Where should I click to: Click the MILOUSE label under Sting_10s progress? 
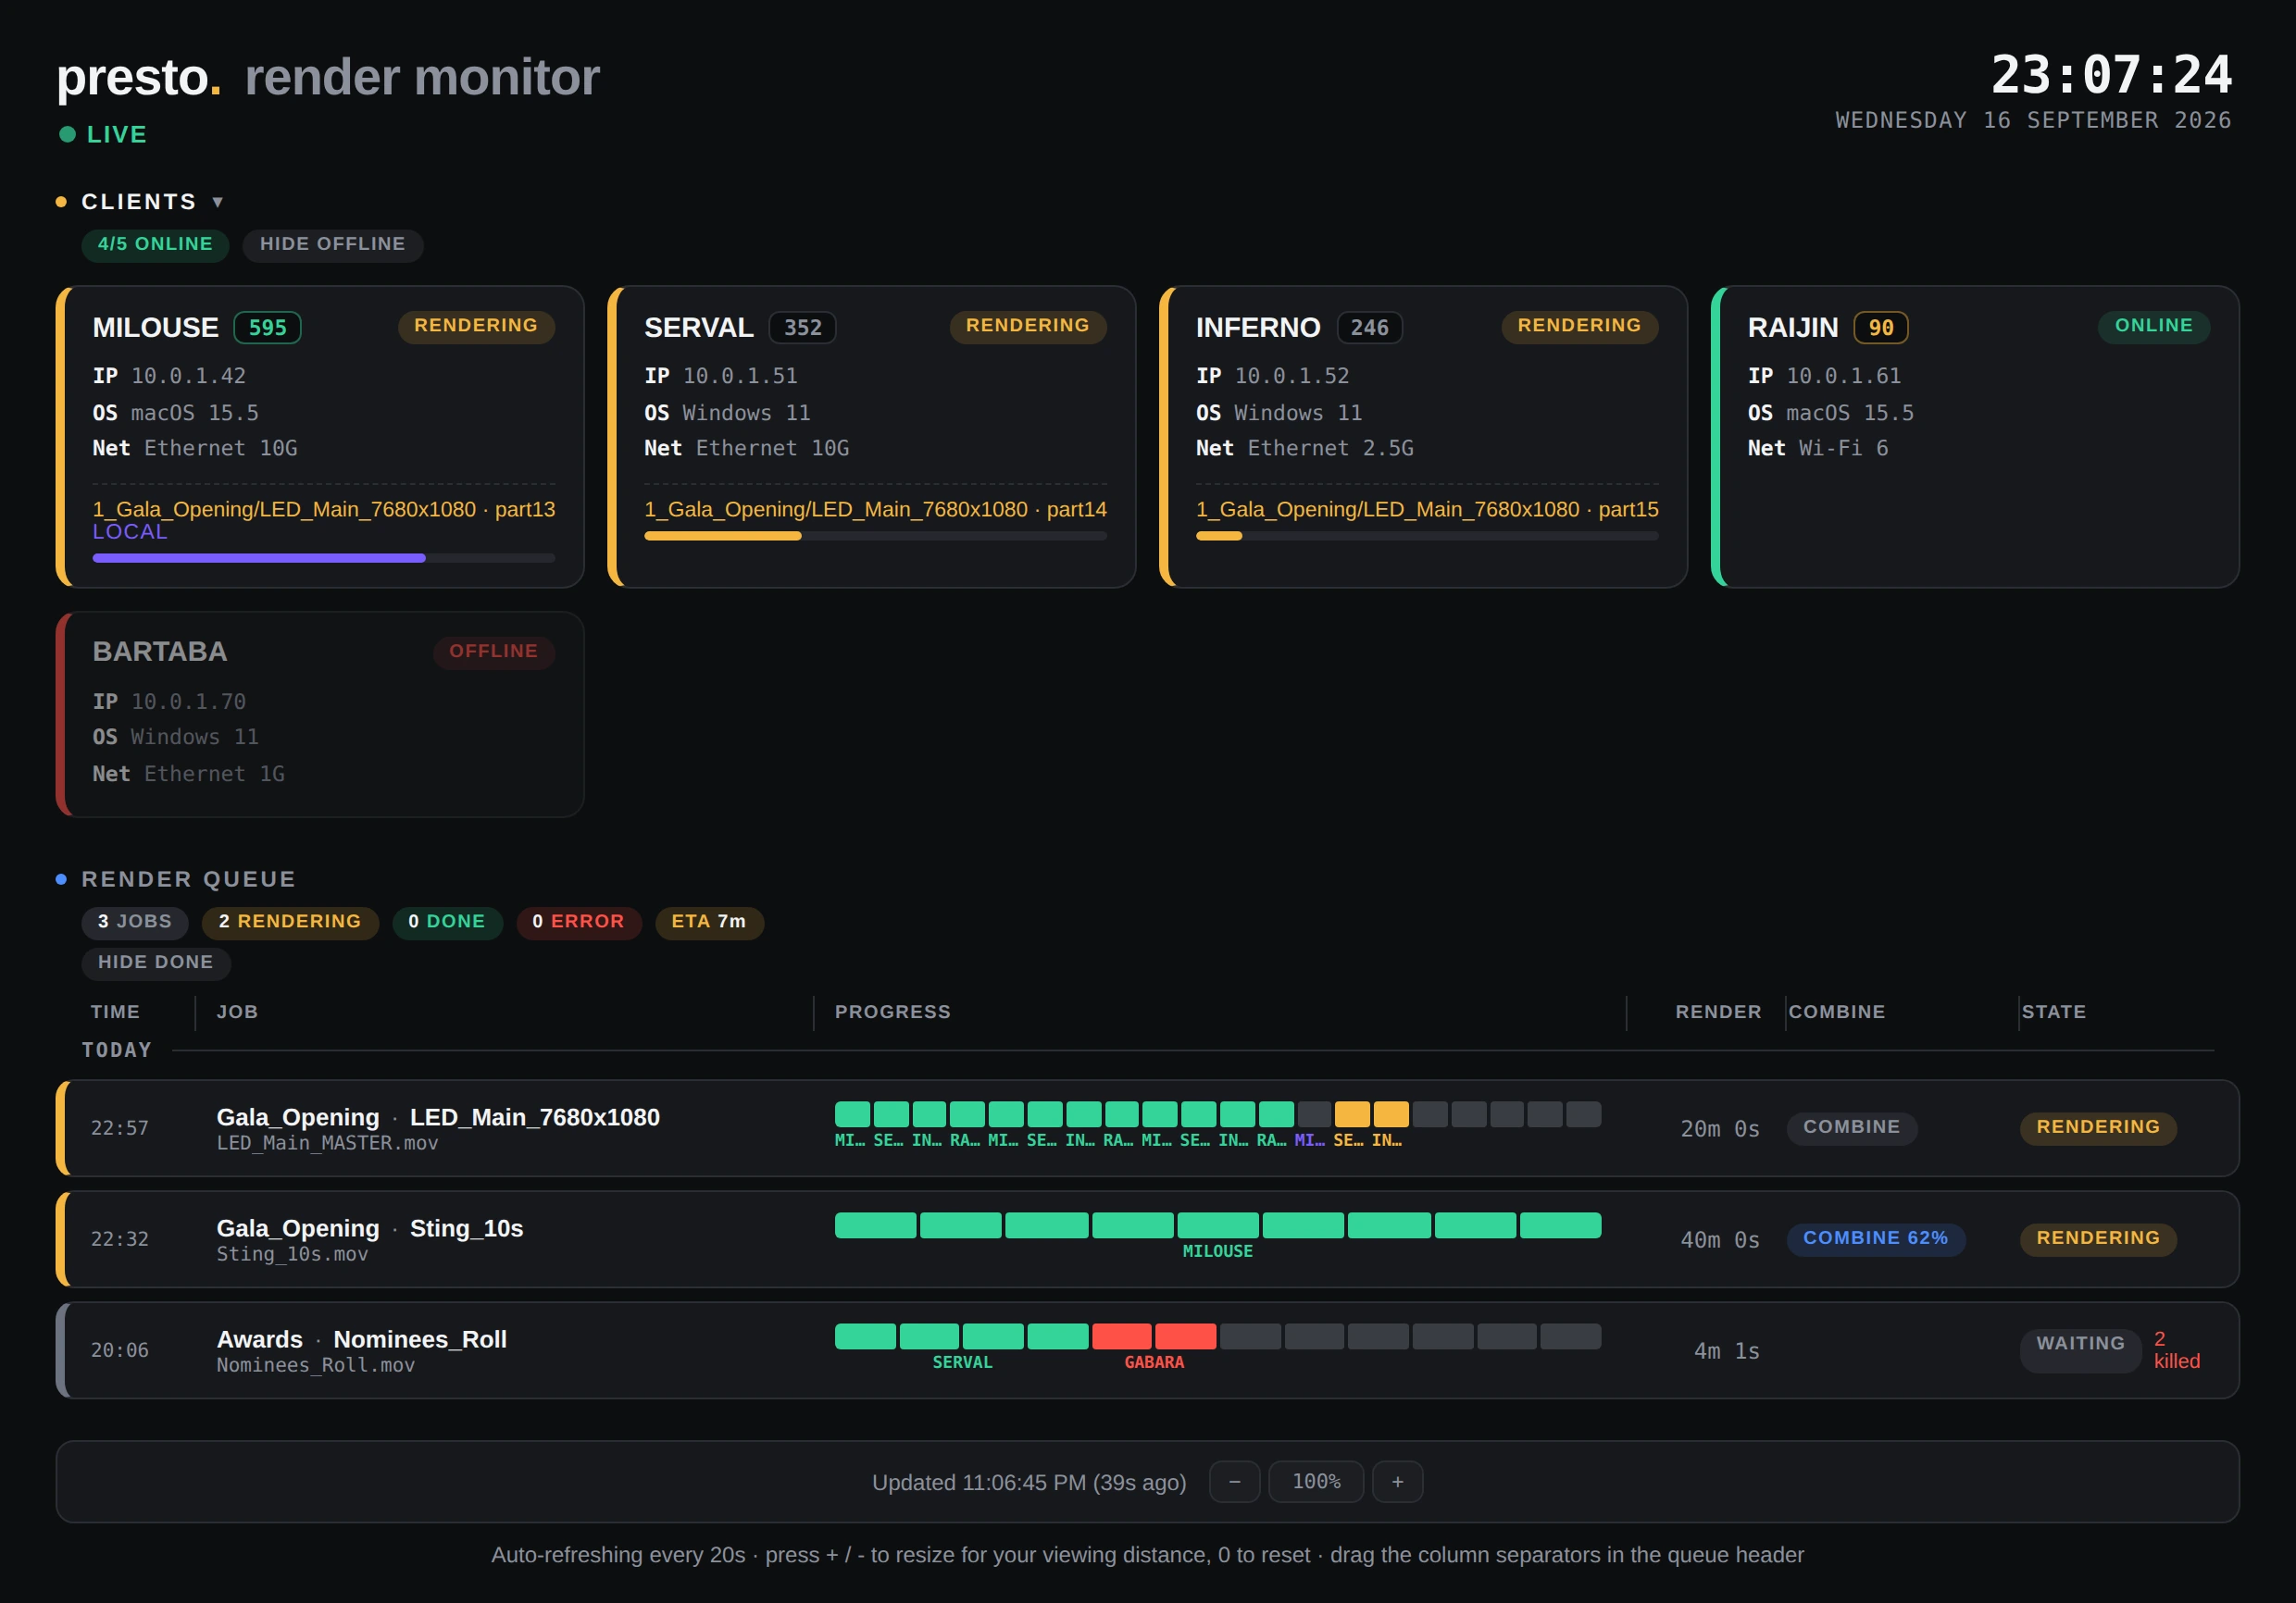[x=1217, y=1251]
